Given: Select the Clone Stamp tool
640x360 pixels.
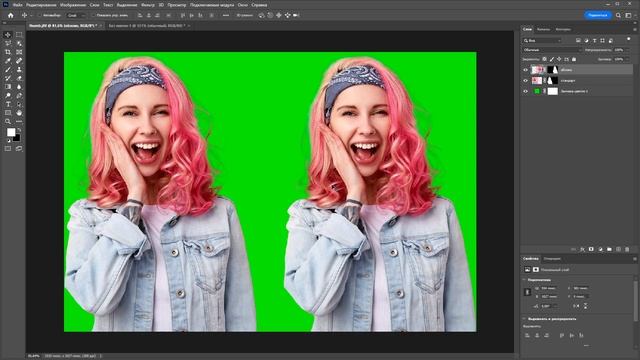Looking at the screenshot, I should click(19, 69).
